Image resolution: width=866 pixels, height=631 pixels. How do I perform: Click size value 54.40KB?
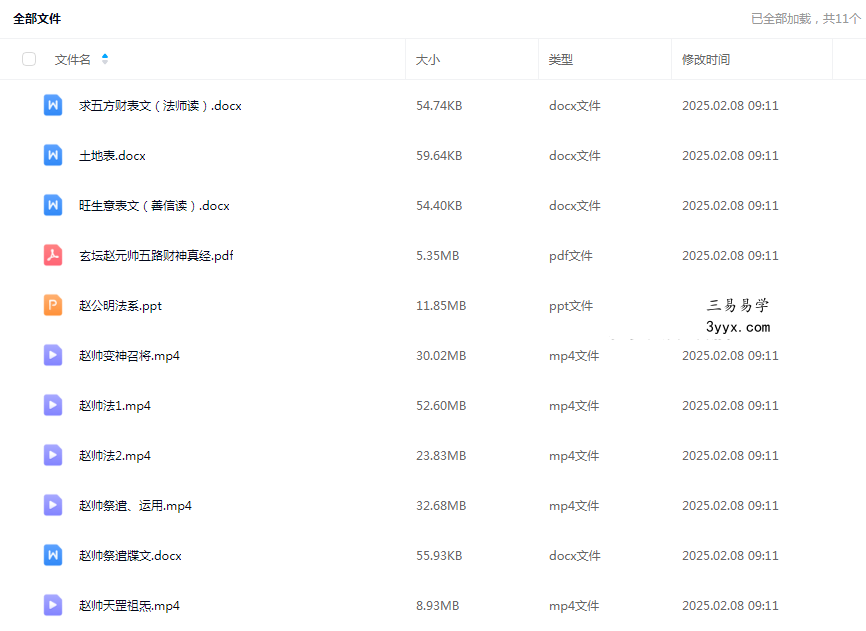(x=439, y=205)
